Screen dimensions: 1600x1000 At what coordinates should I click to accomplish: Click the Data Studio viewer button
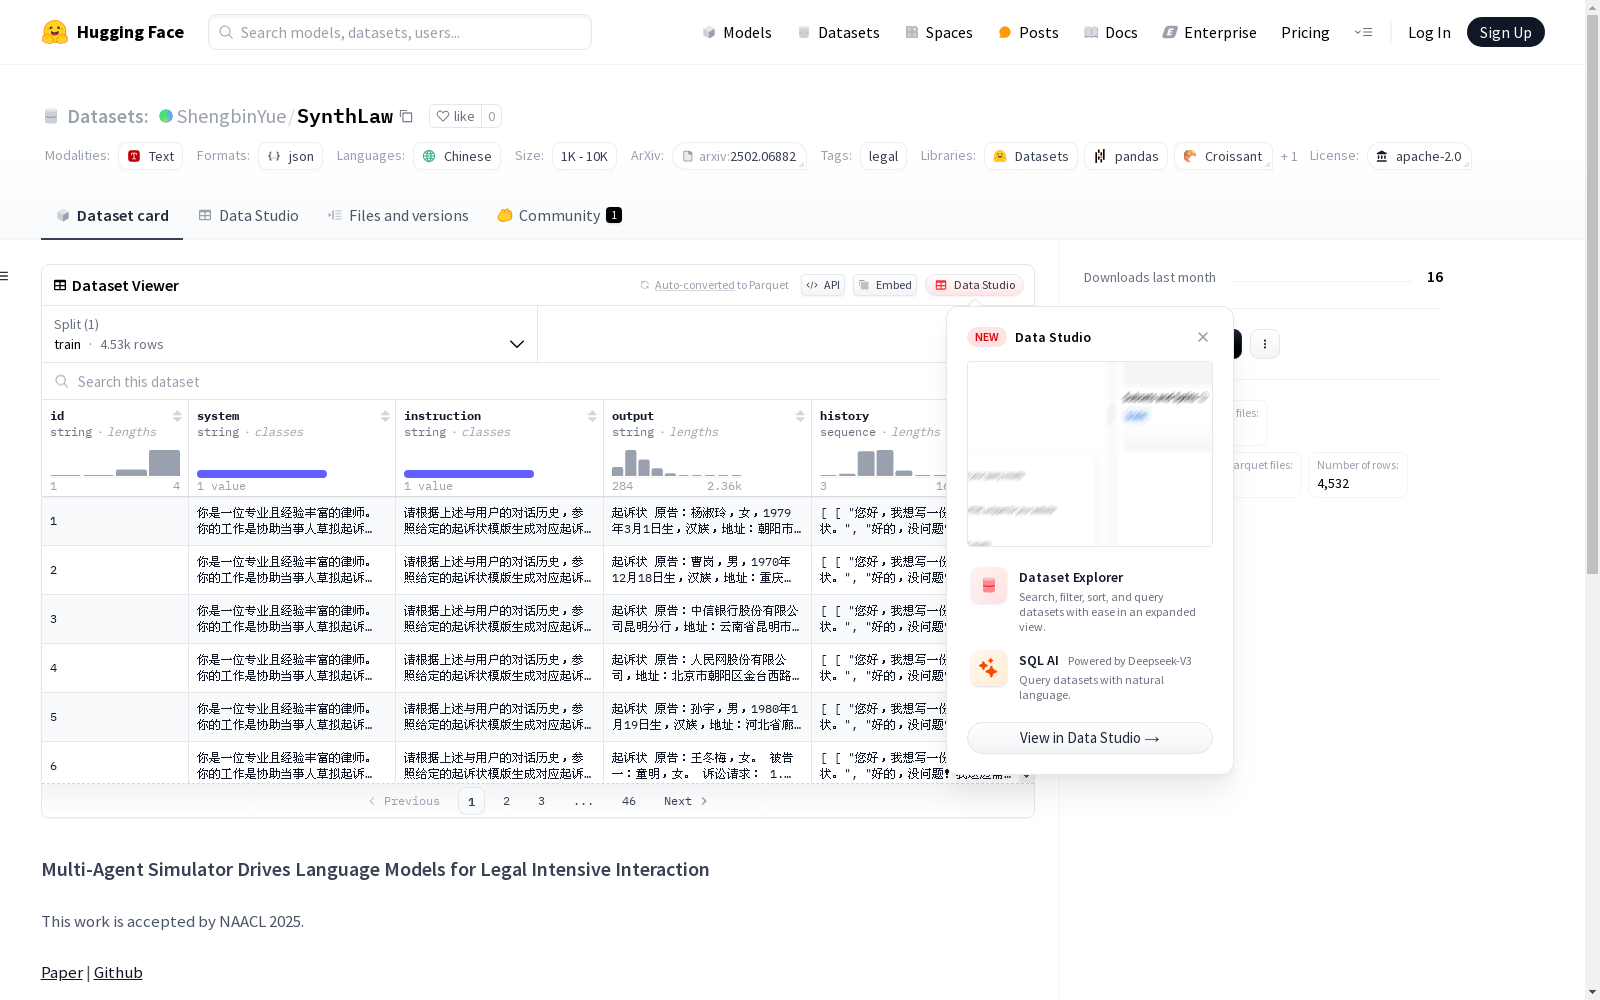tap(974, 285)
